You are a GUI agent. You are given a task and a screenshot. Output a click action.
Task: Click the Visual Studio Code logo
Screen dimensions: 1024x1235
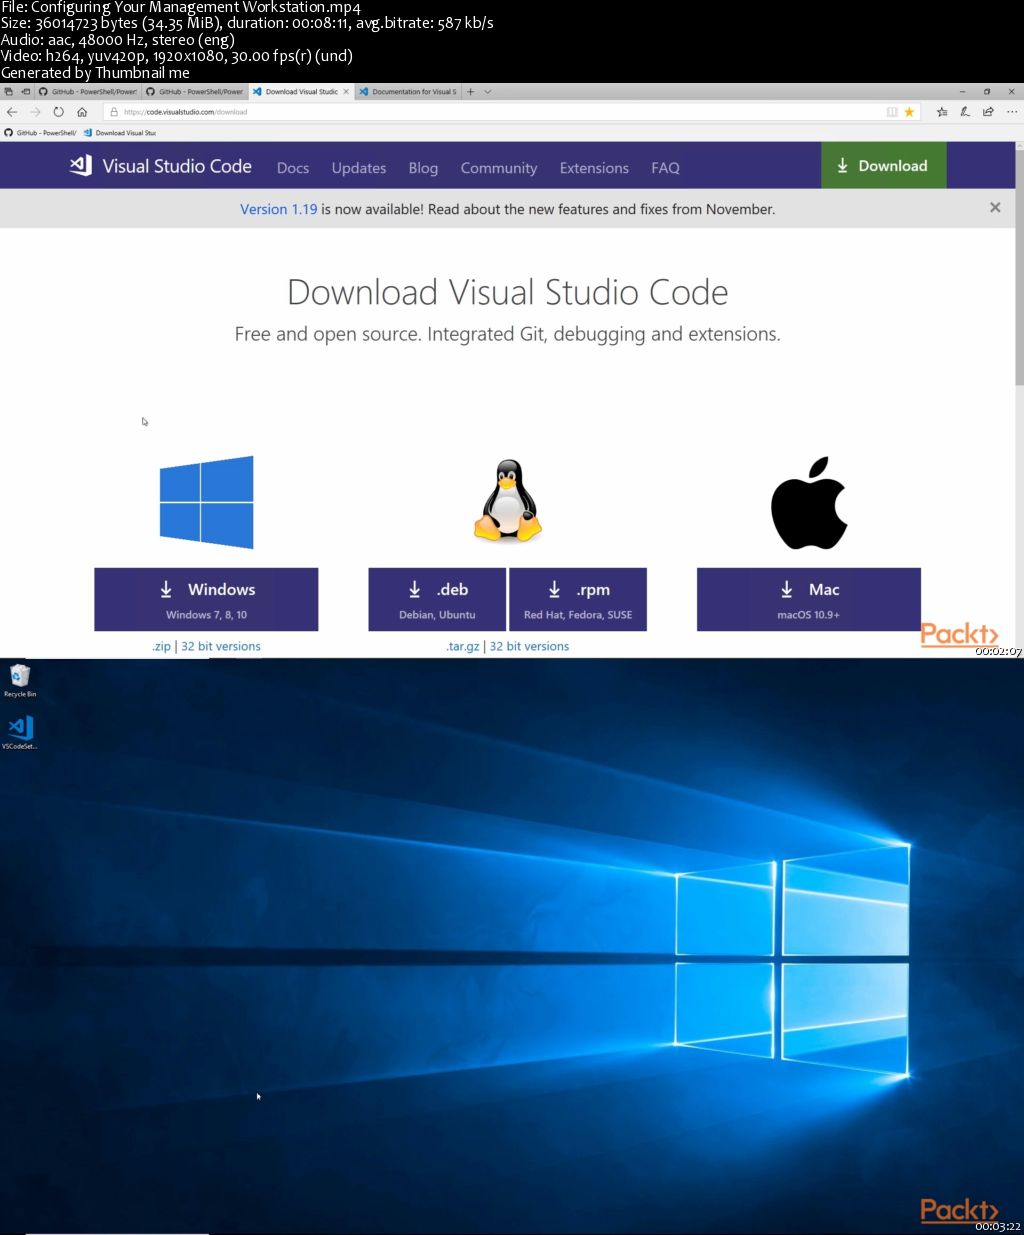click(x=160, y=166)
